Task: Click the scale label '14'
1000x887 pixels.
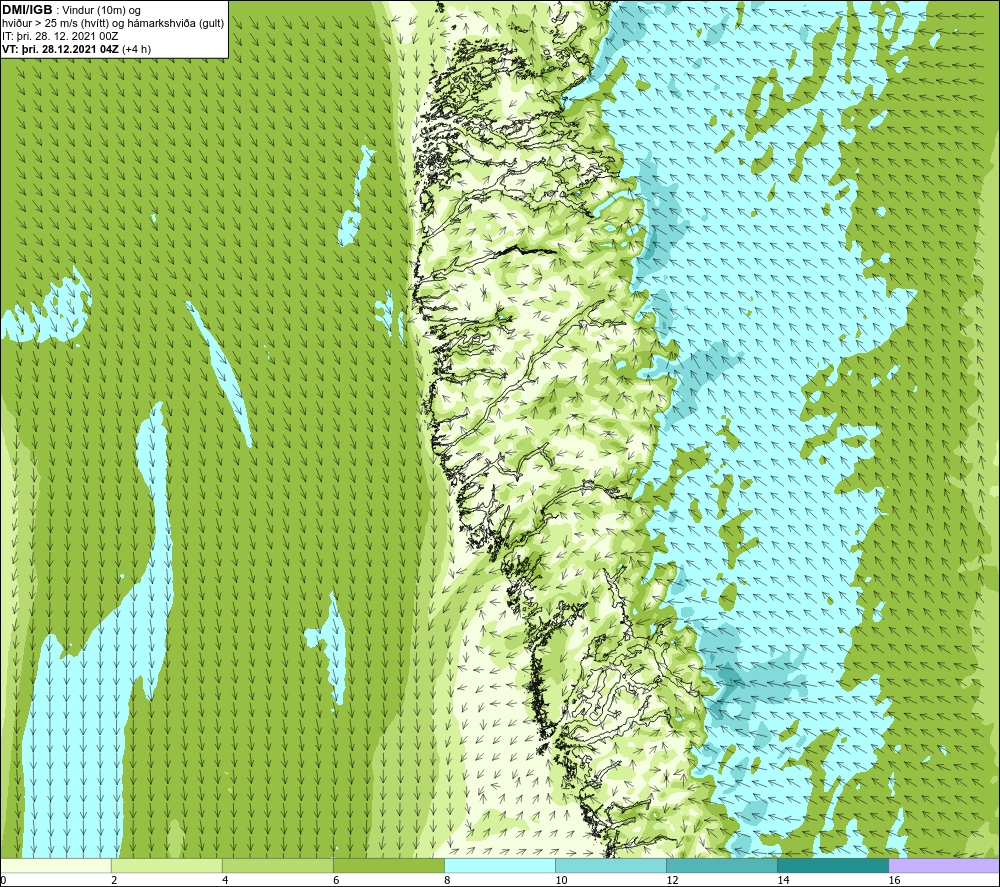Action: (x=783, y=880)
